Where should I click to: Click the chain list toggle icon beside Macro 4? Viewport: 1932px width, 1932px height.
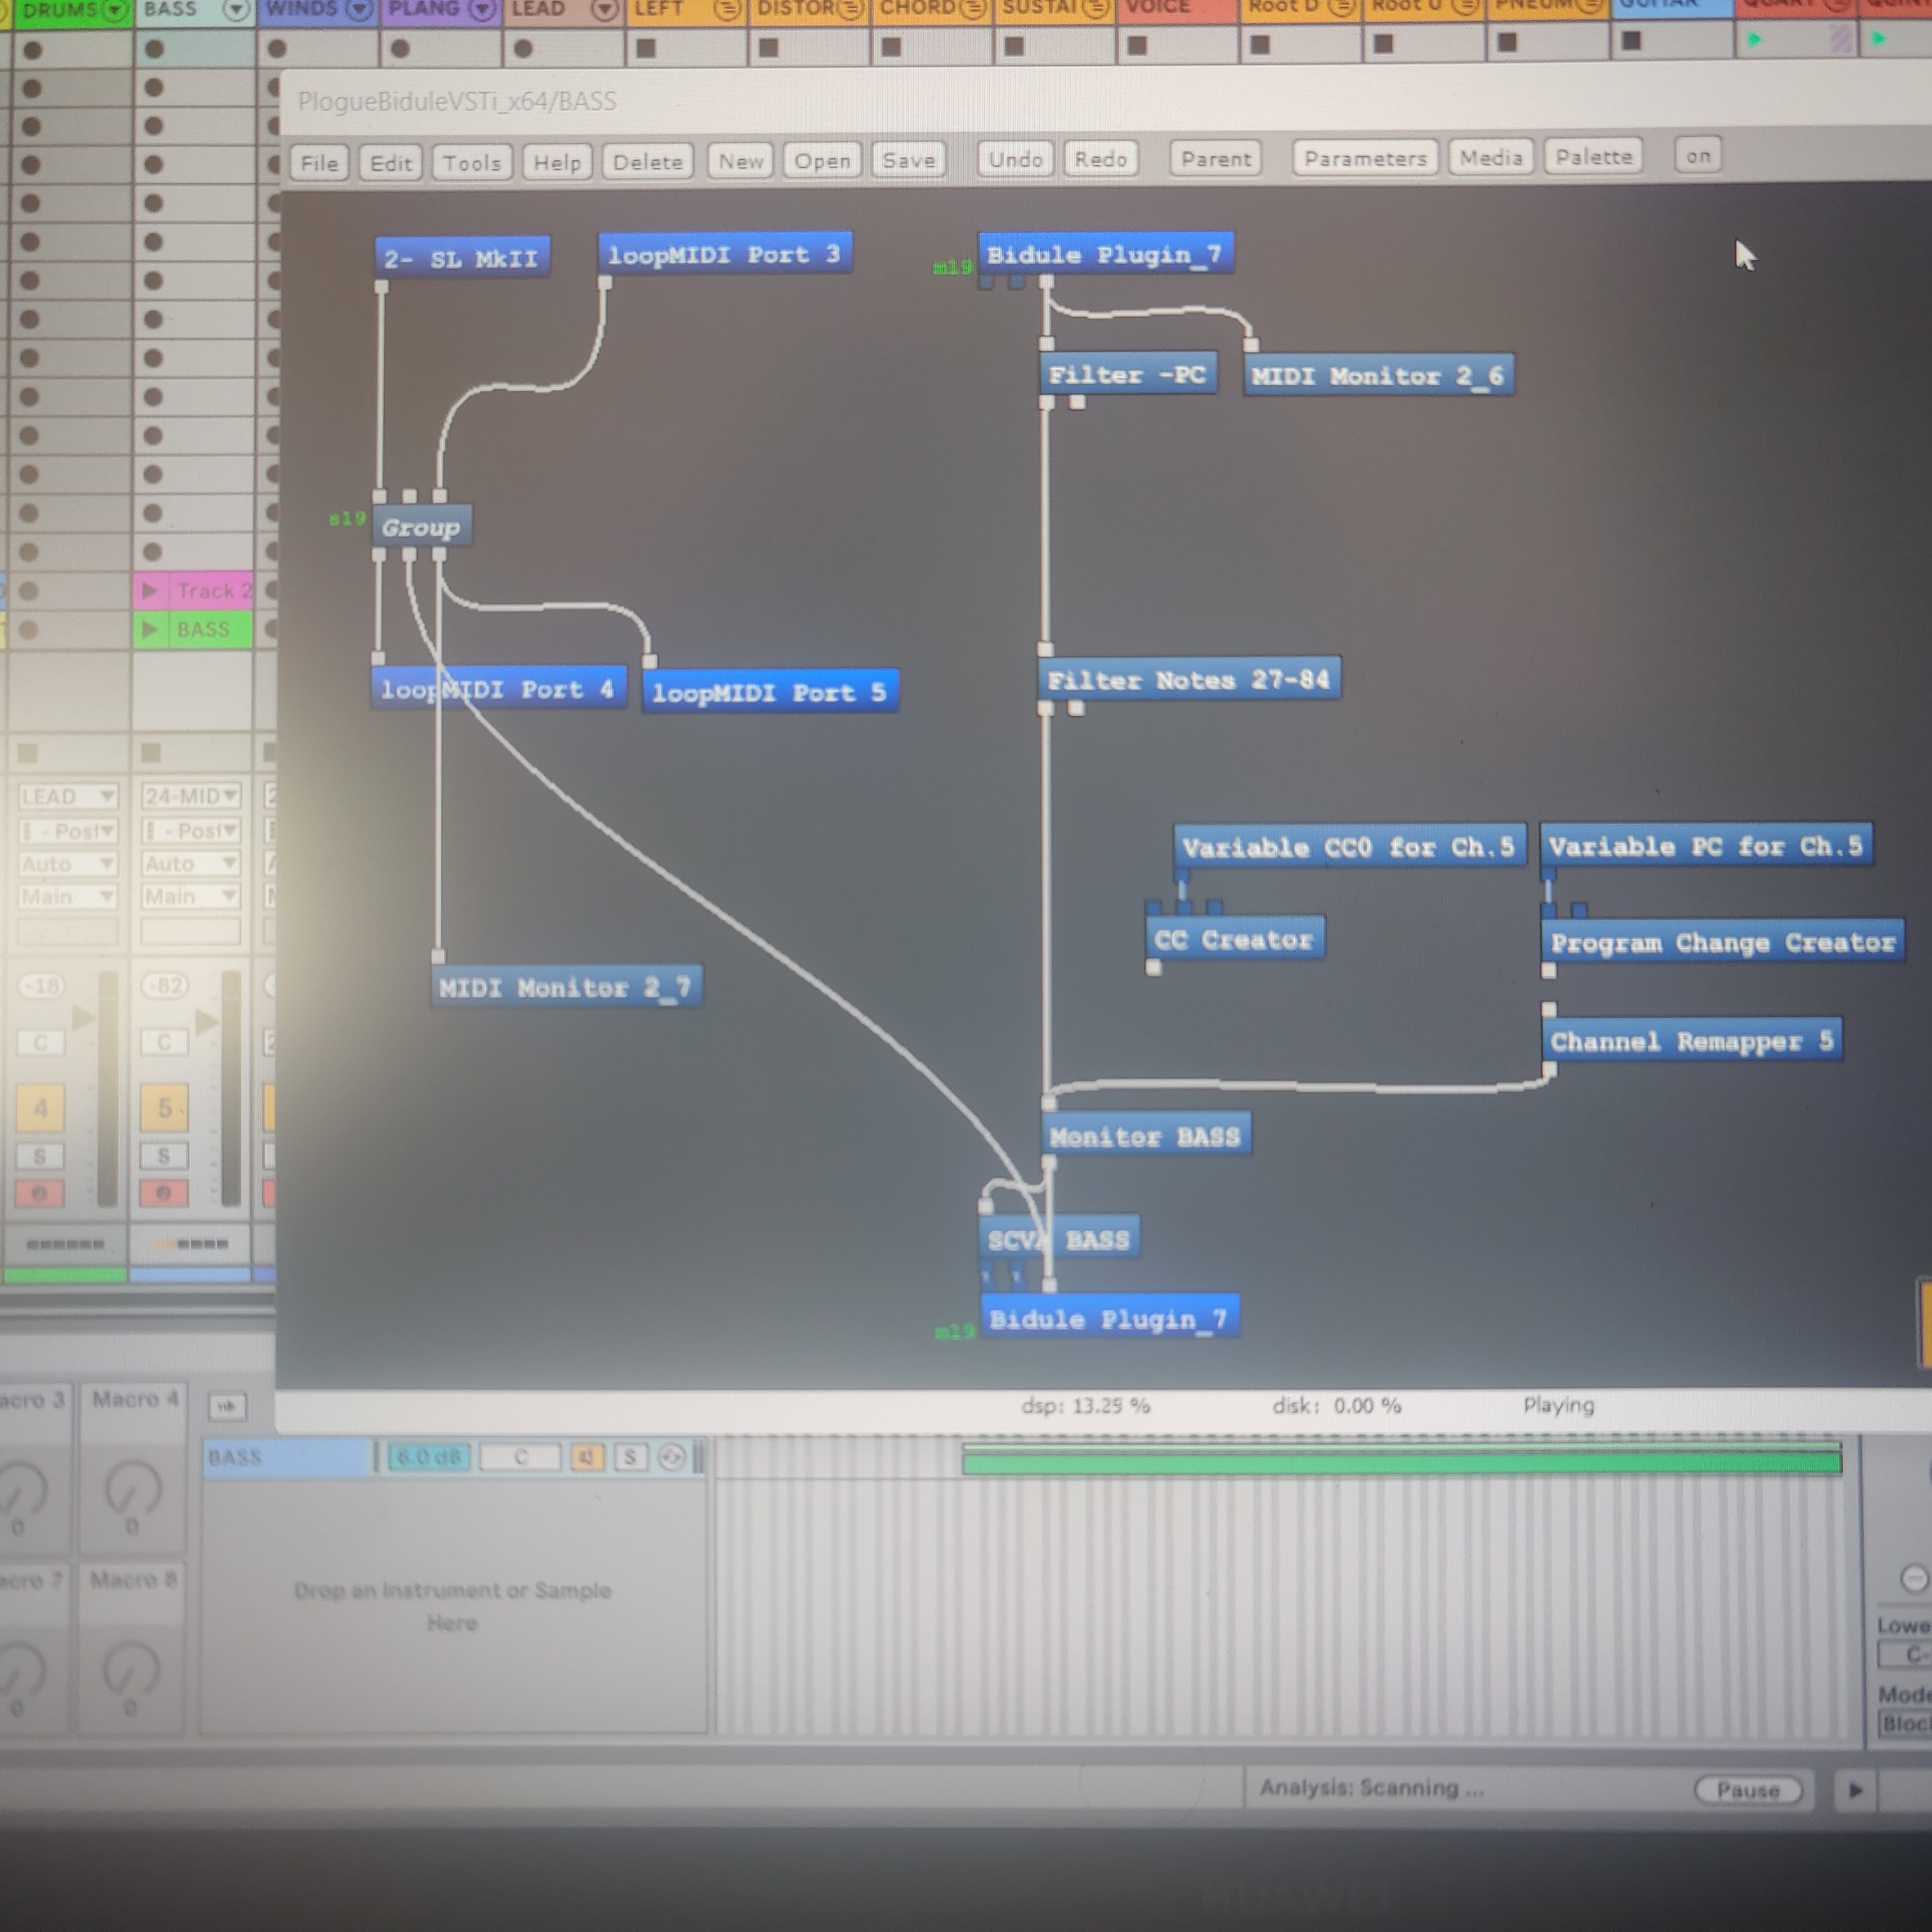227,1406
